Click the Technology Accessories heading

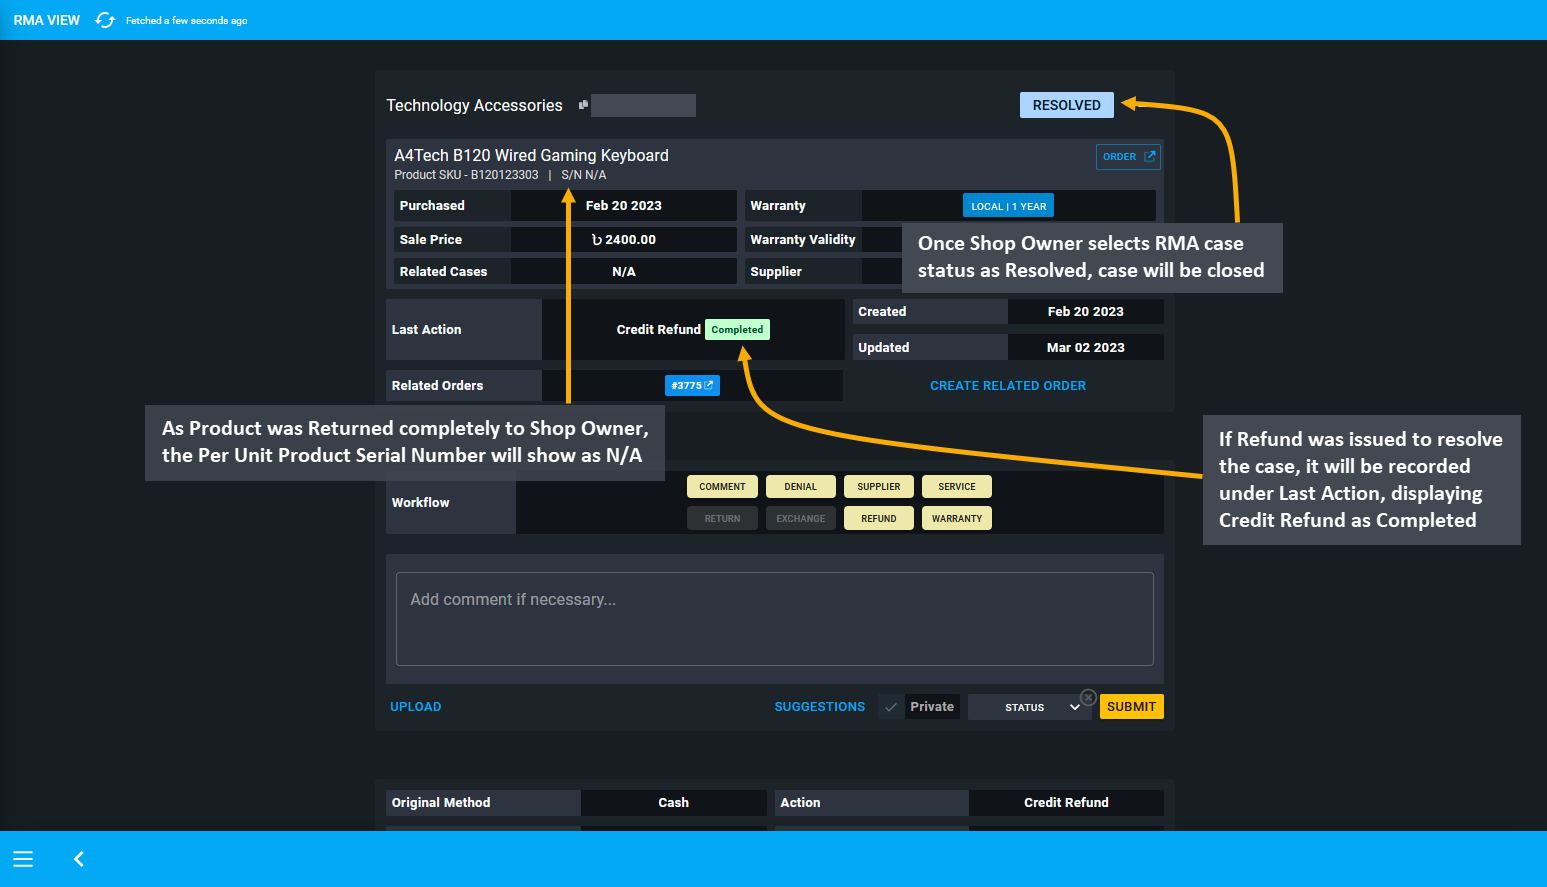tap(474, 105)
